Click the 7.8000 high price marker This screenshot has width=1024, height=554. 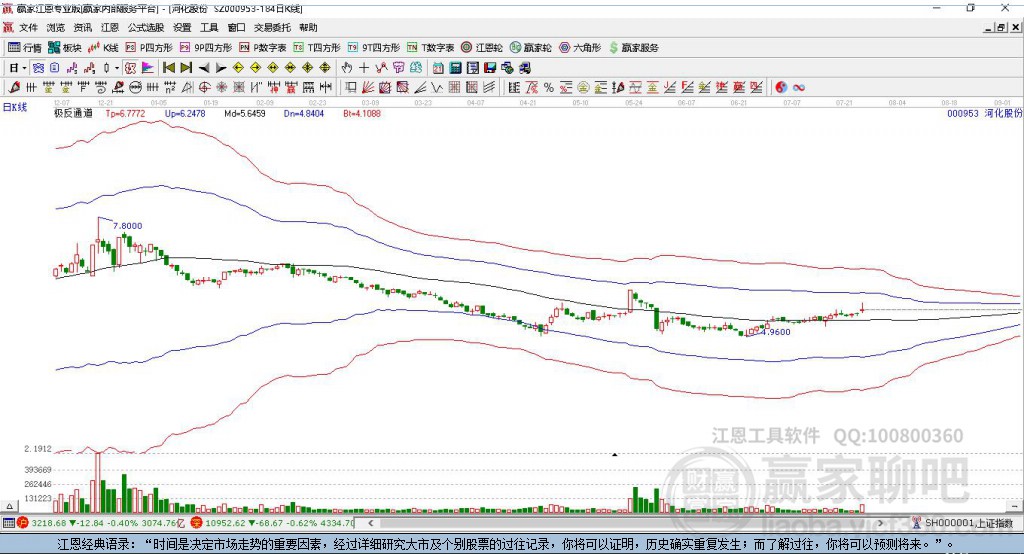[127, 225]
